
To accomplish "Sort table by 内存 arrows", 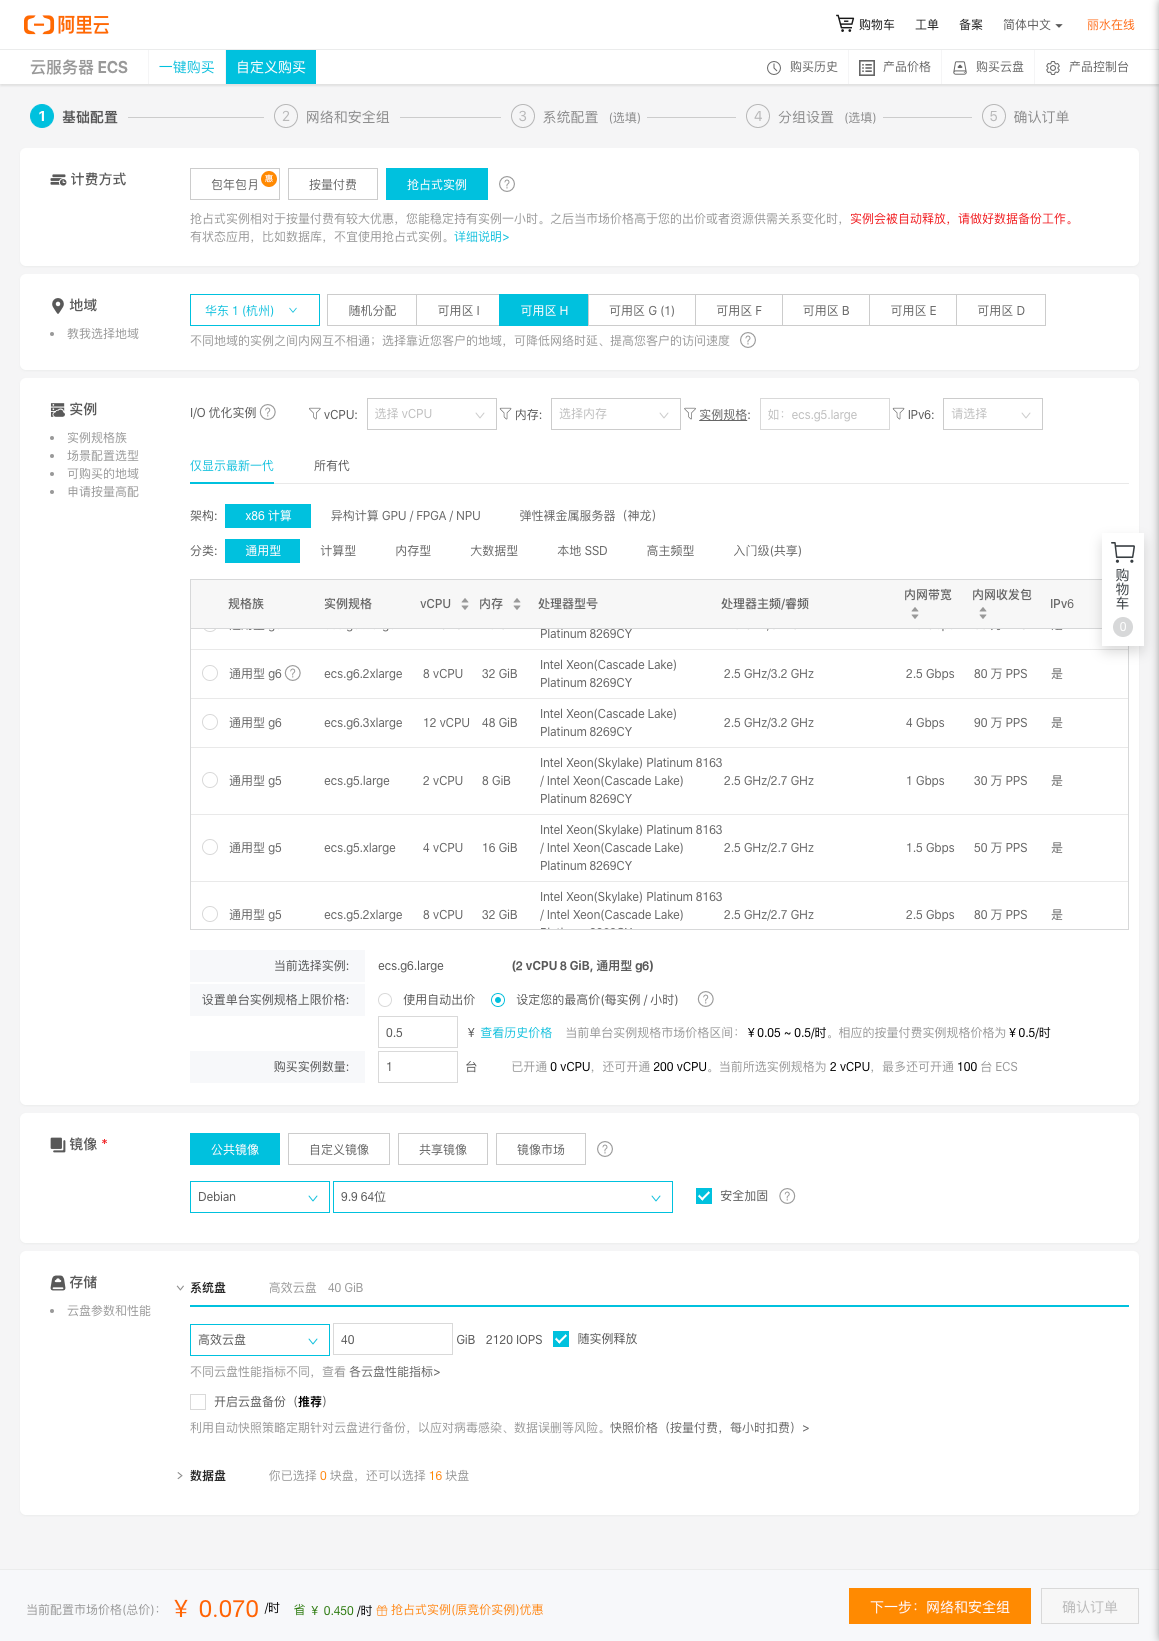I will [517, 604].
